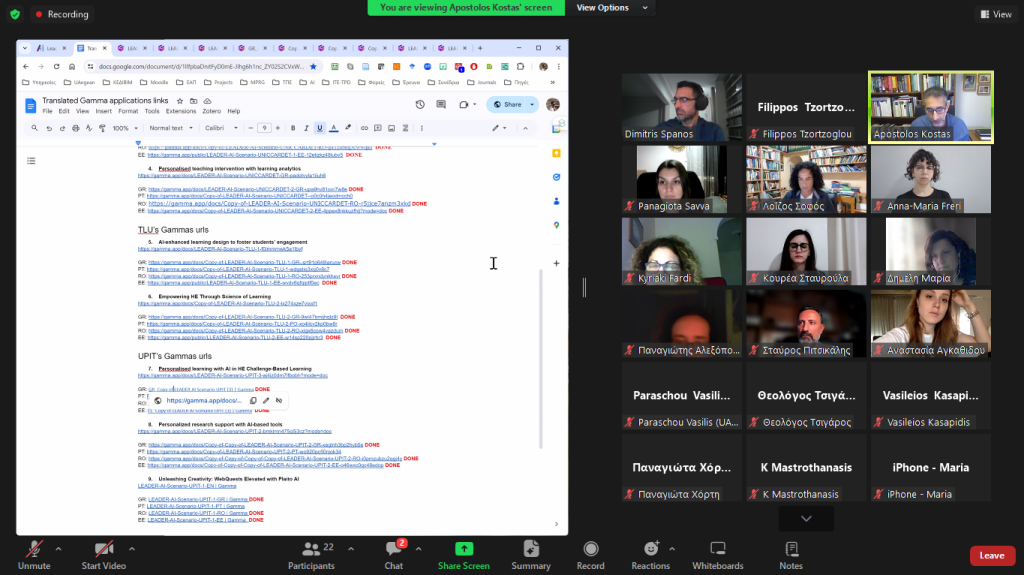
Task: Open the Zotero menu
Action: pos(211,111)
